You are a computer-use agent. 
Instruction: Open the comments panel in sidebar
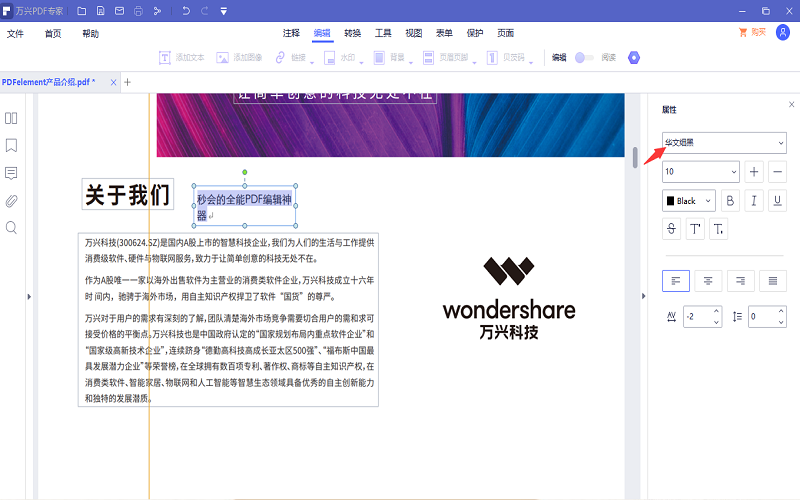pos(12,173)
